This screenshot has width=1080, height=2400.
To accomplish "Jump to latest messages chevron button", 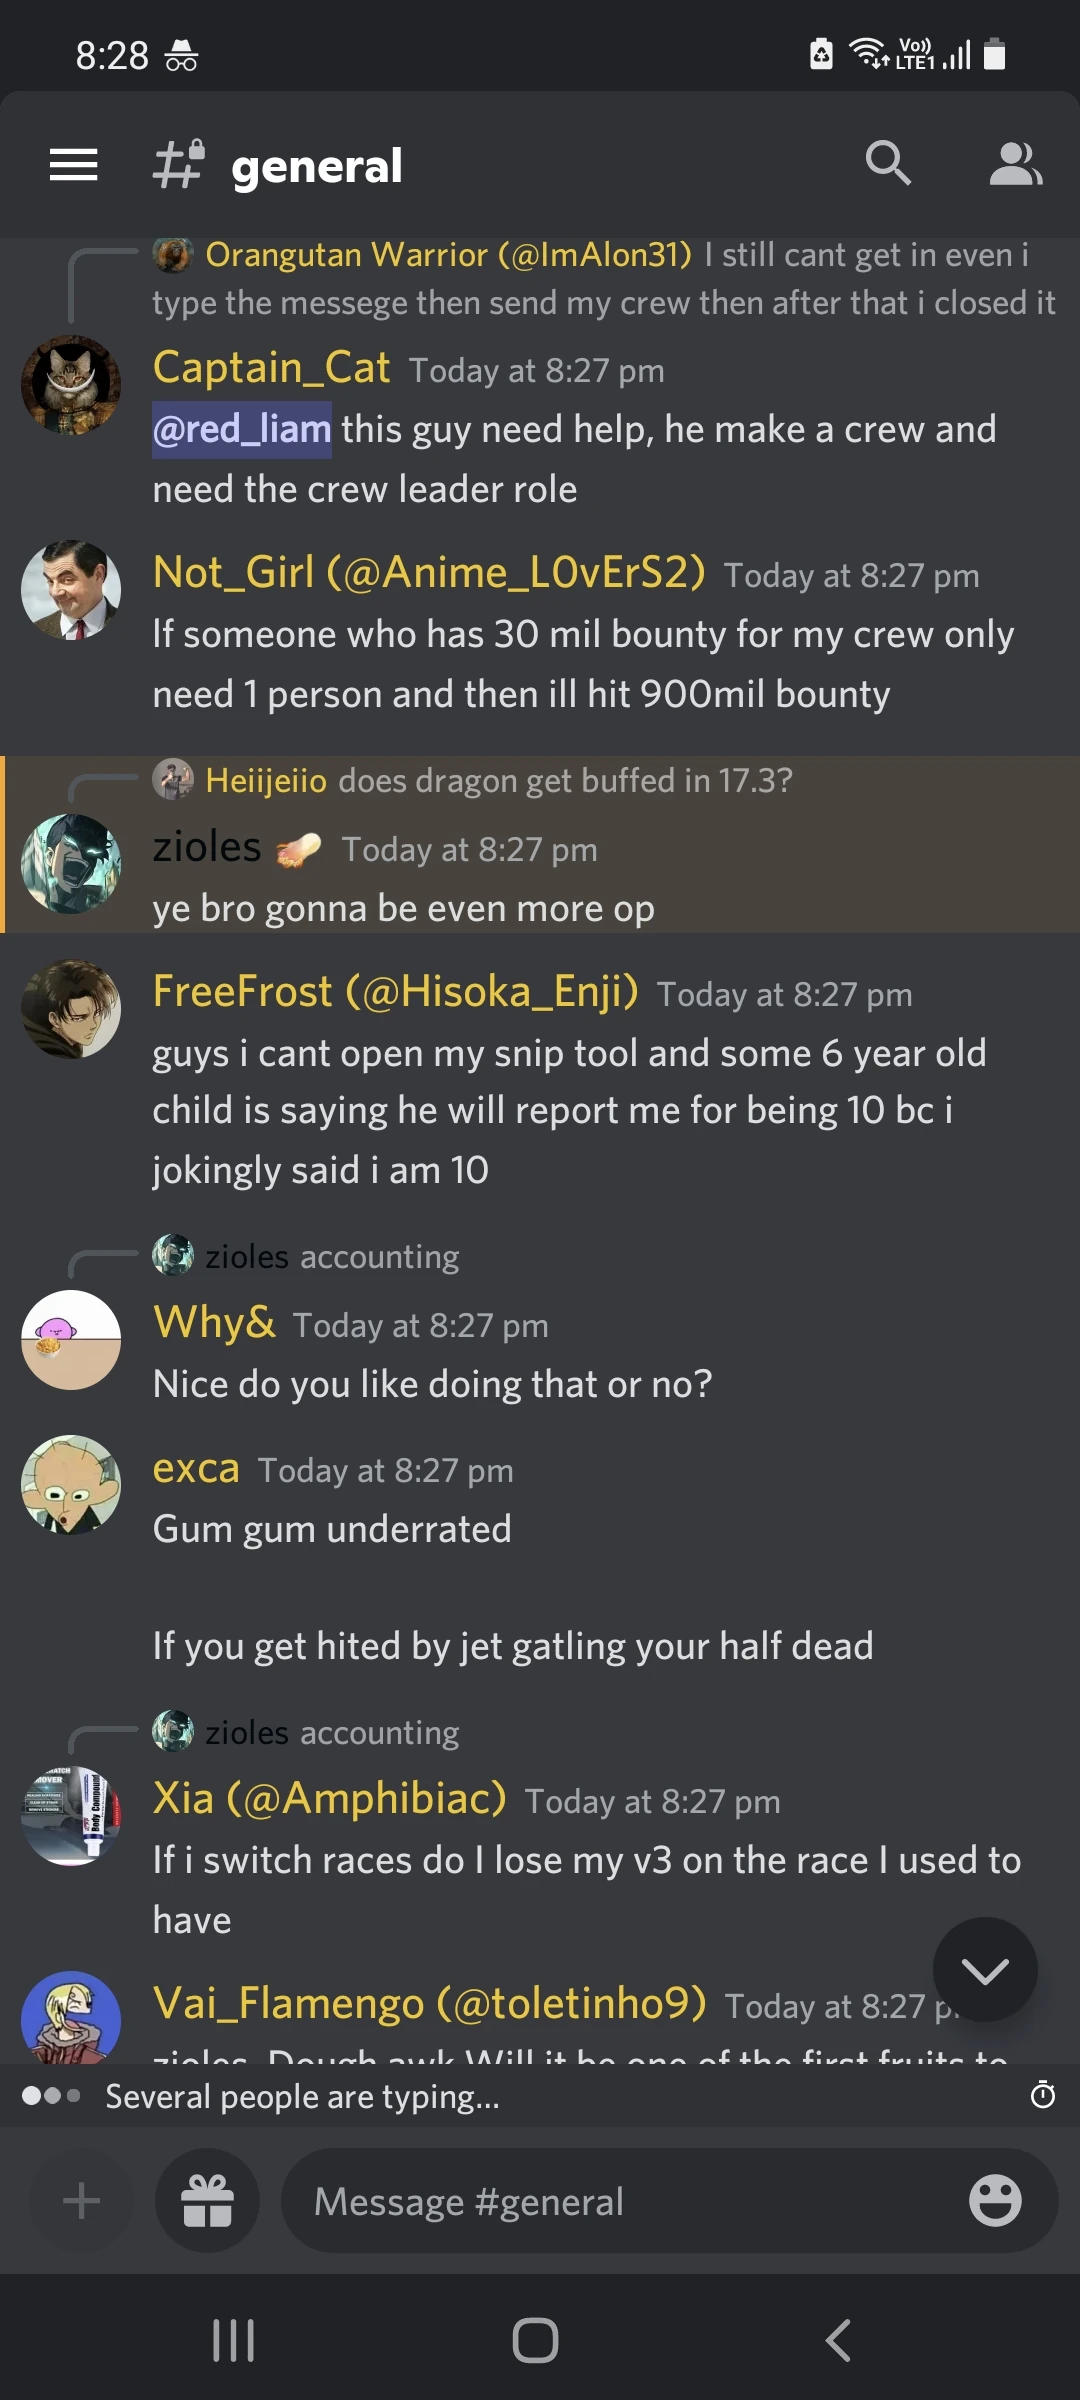I will (x=985, y=1970).
